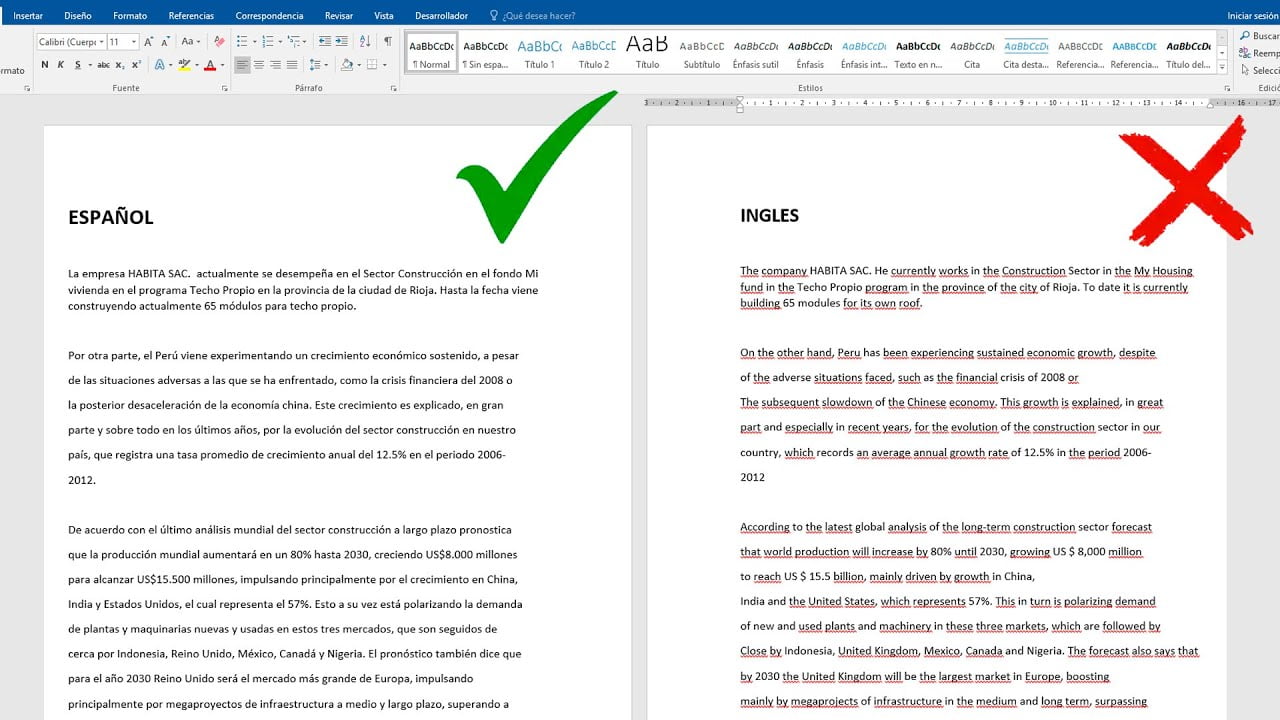The width and height of the screenshot is (1280, 720).
Task: Switch to the Referencias tab
Action: tap(191, 16)
